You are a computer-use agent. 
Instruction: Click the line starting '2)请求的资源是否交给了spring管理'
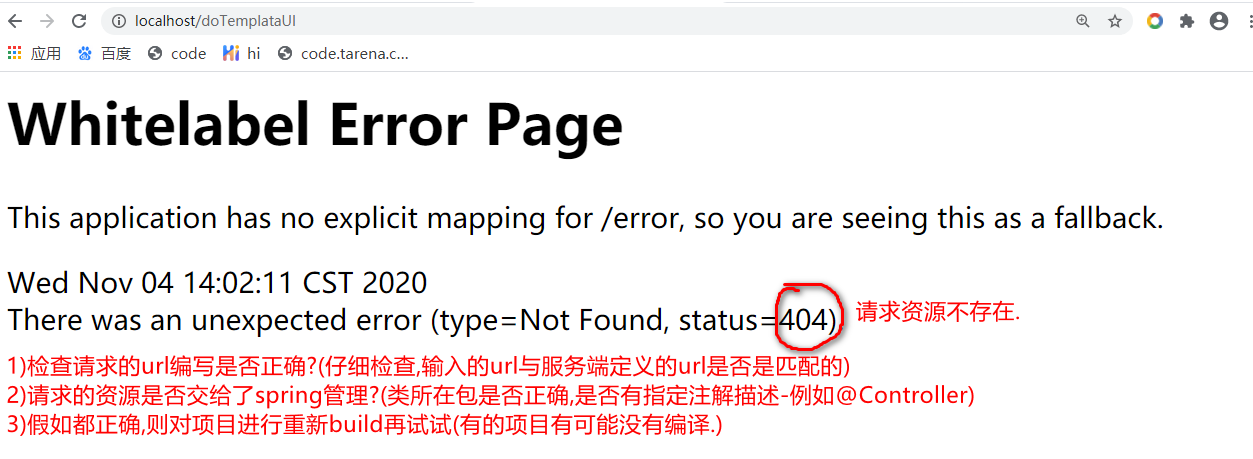(491, 395)
